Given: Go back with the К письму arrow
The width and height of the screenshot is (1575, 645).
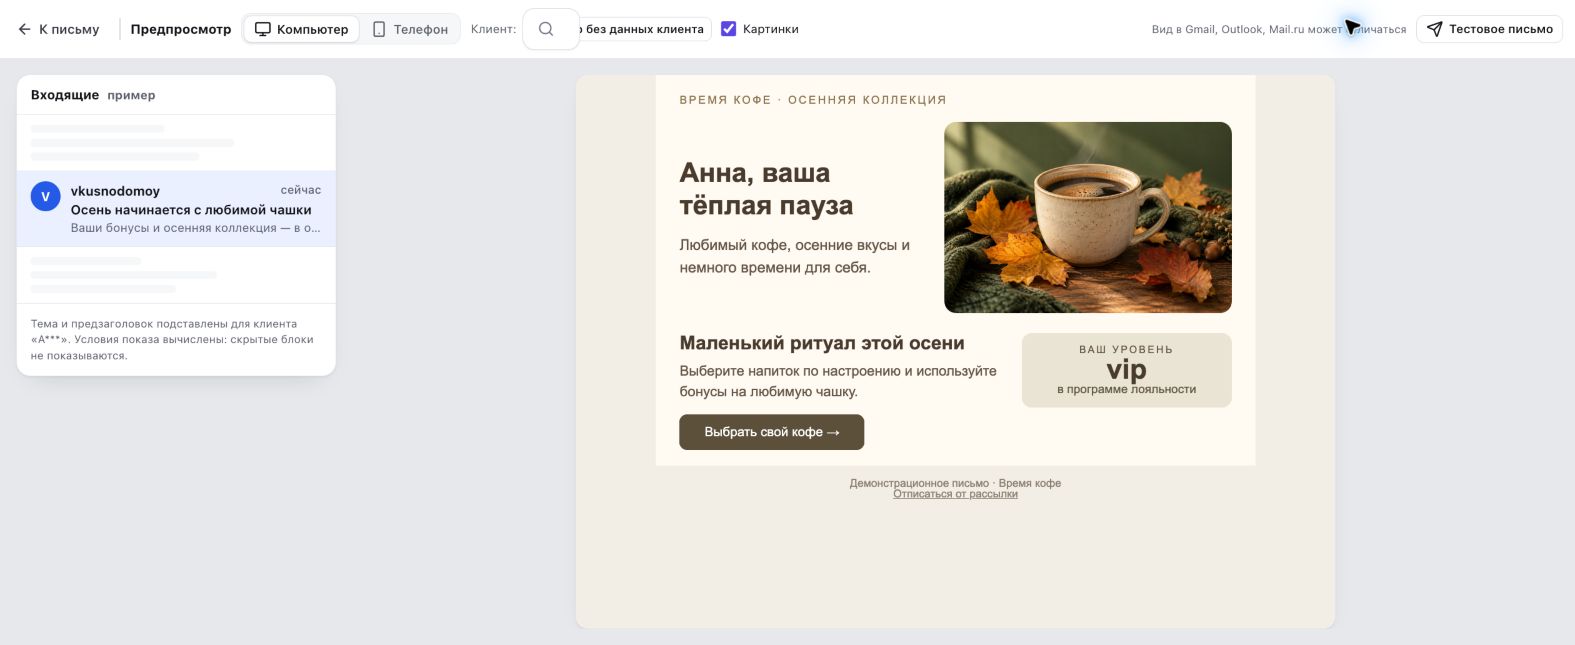Looking at the screenshot, I should [58, 29].
